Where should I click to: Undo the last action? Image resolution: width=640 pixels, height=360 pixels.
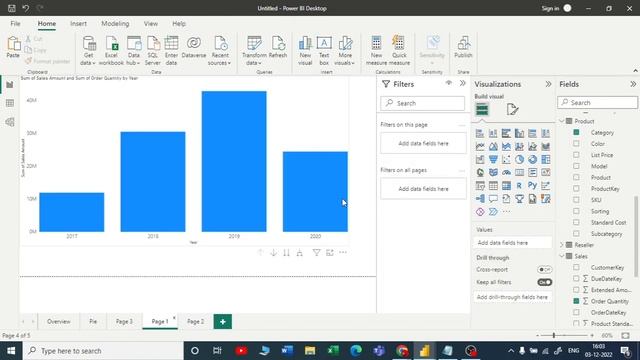26,8
